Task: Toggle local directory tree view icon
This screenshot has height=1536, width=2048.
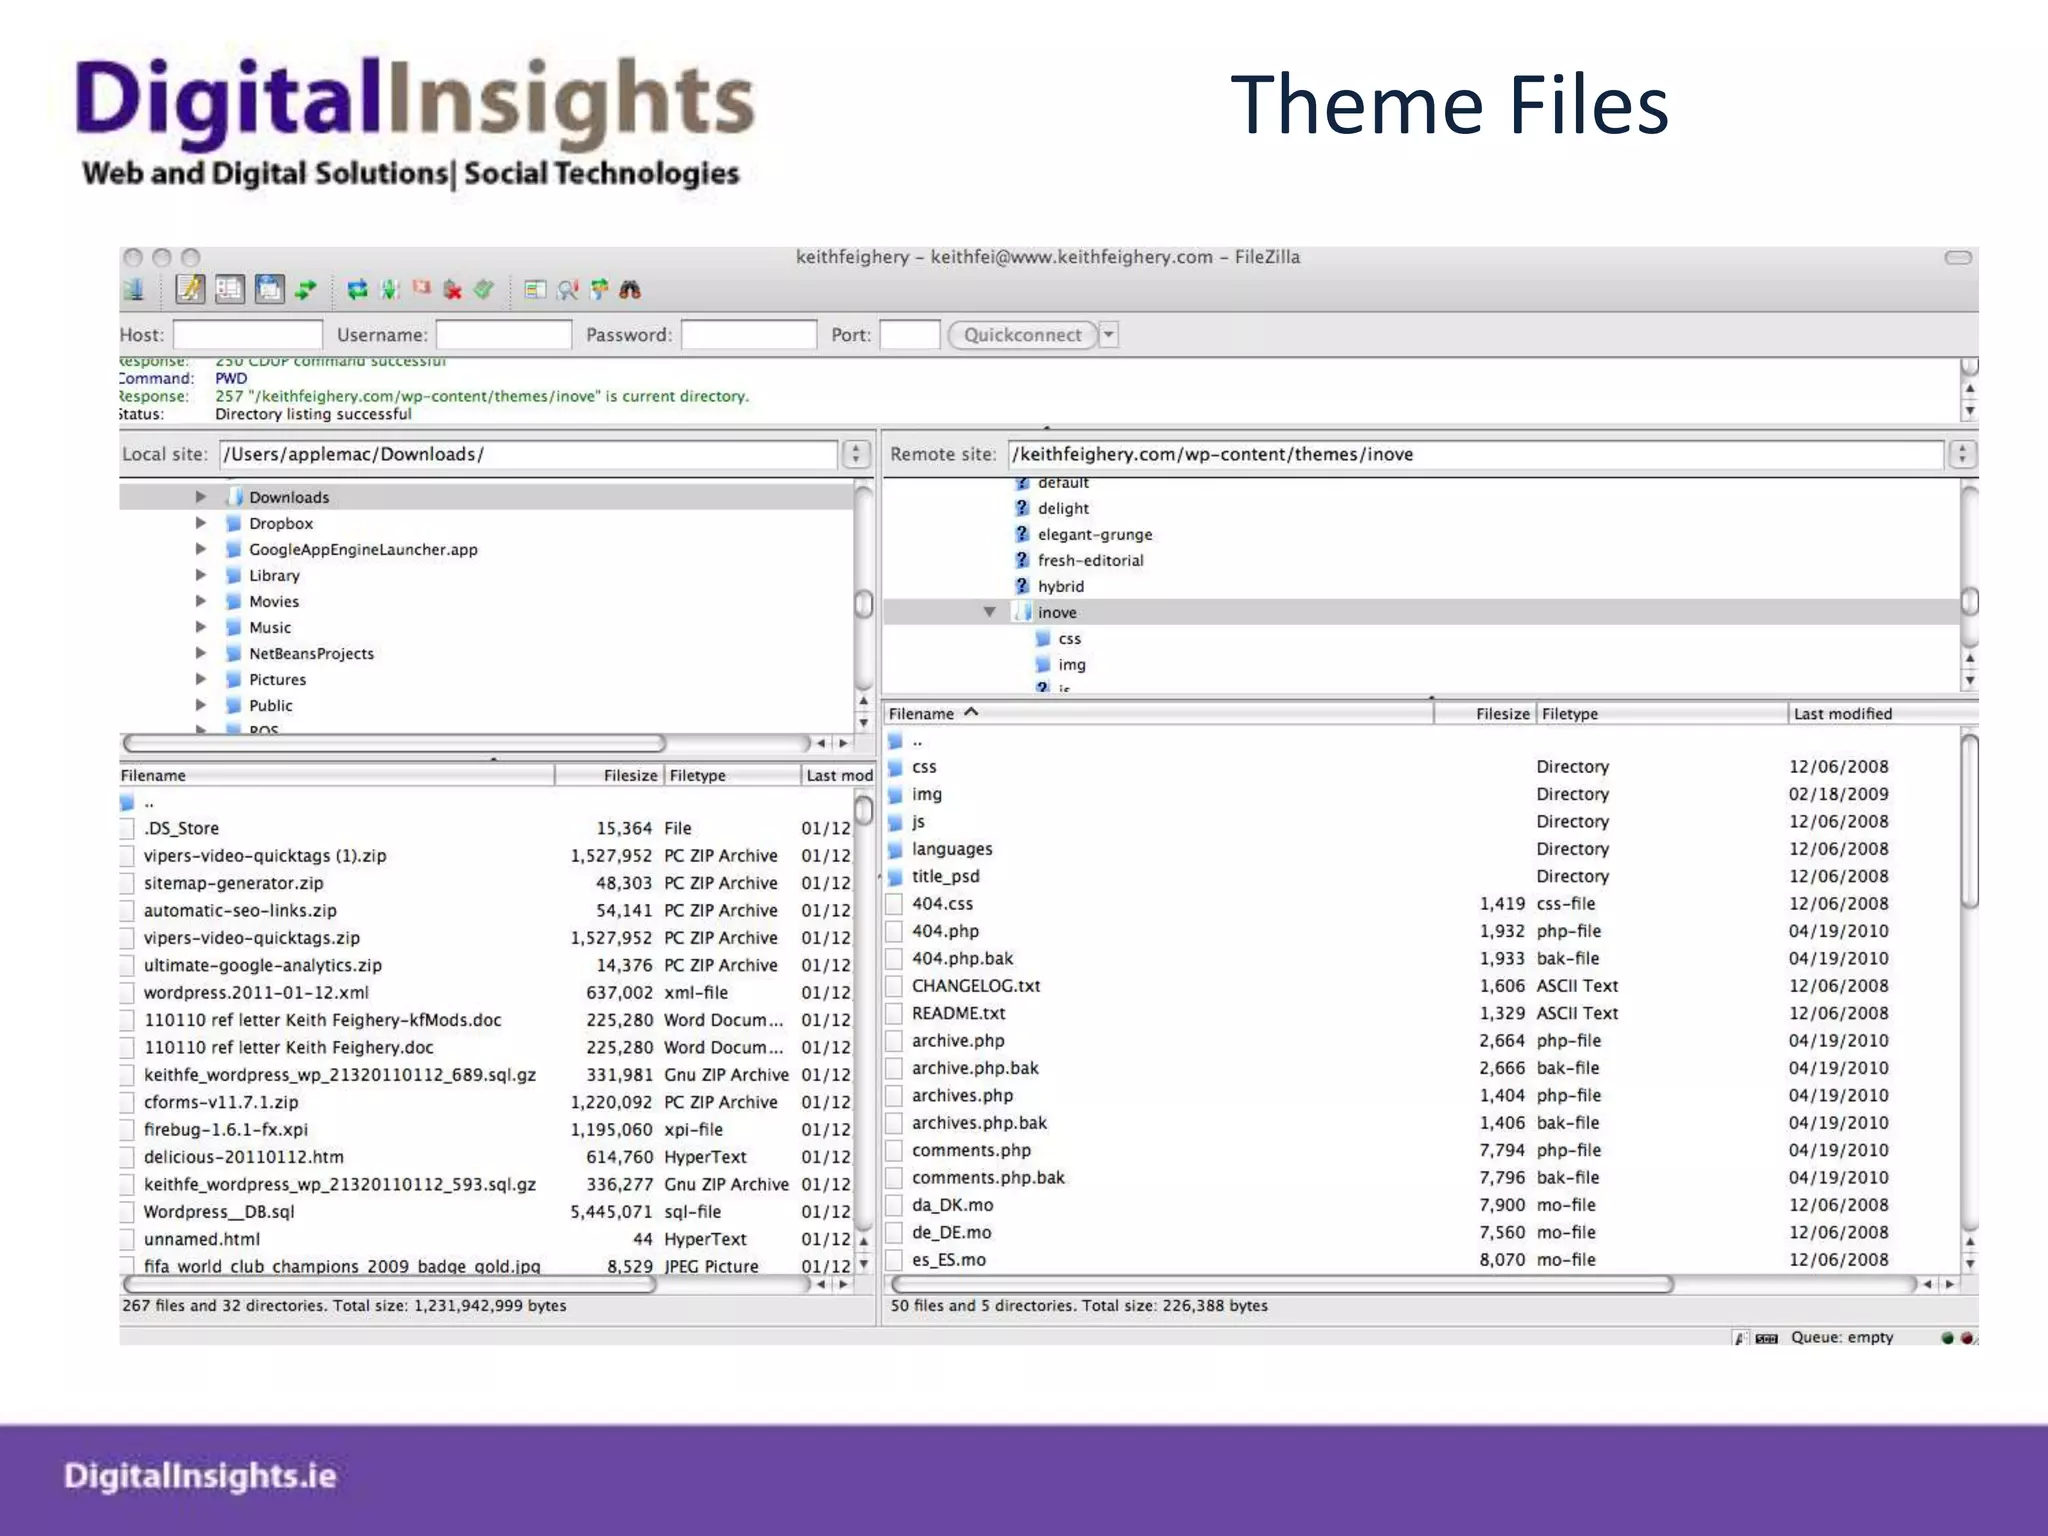Action: point(229,290)
